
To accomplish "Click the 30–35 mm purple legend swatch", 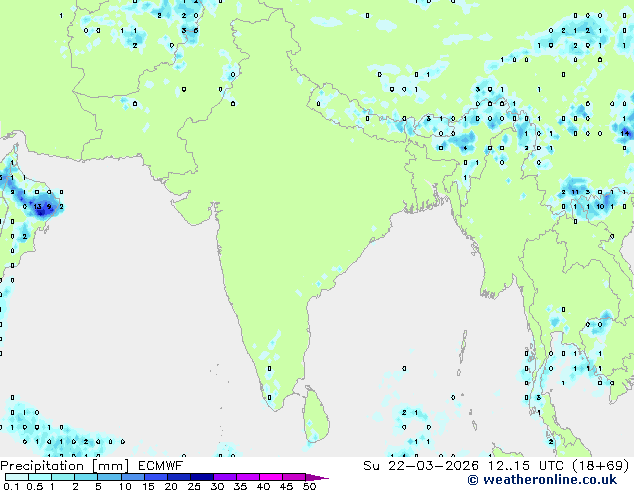I will point(224,477).
